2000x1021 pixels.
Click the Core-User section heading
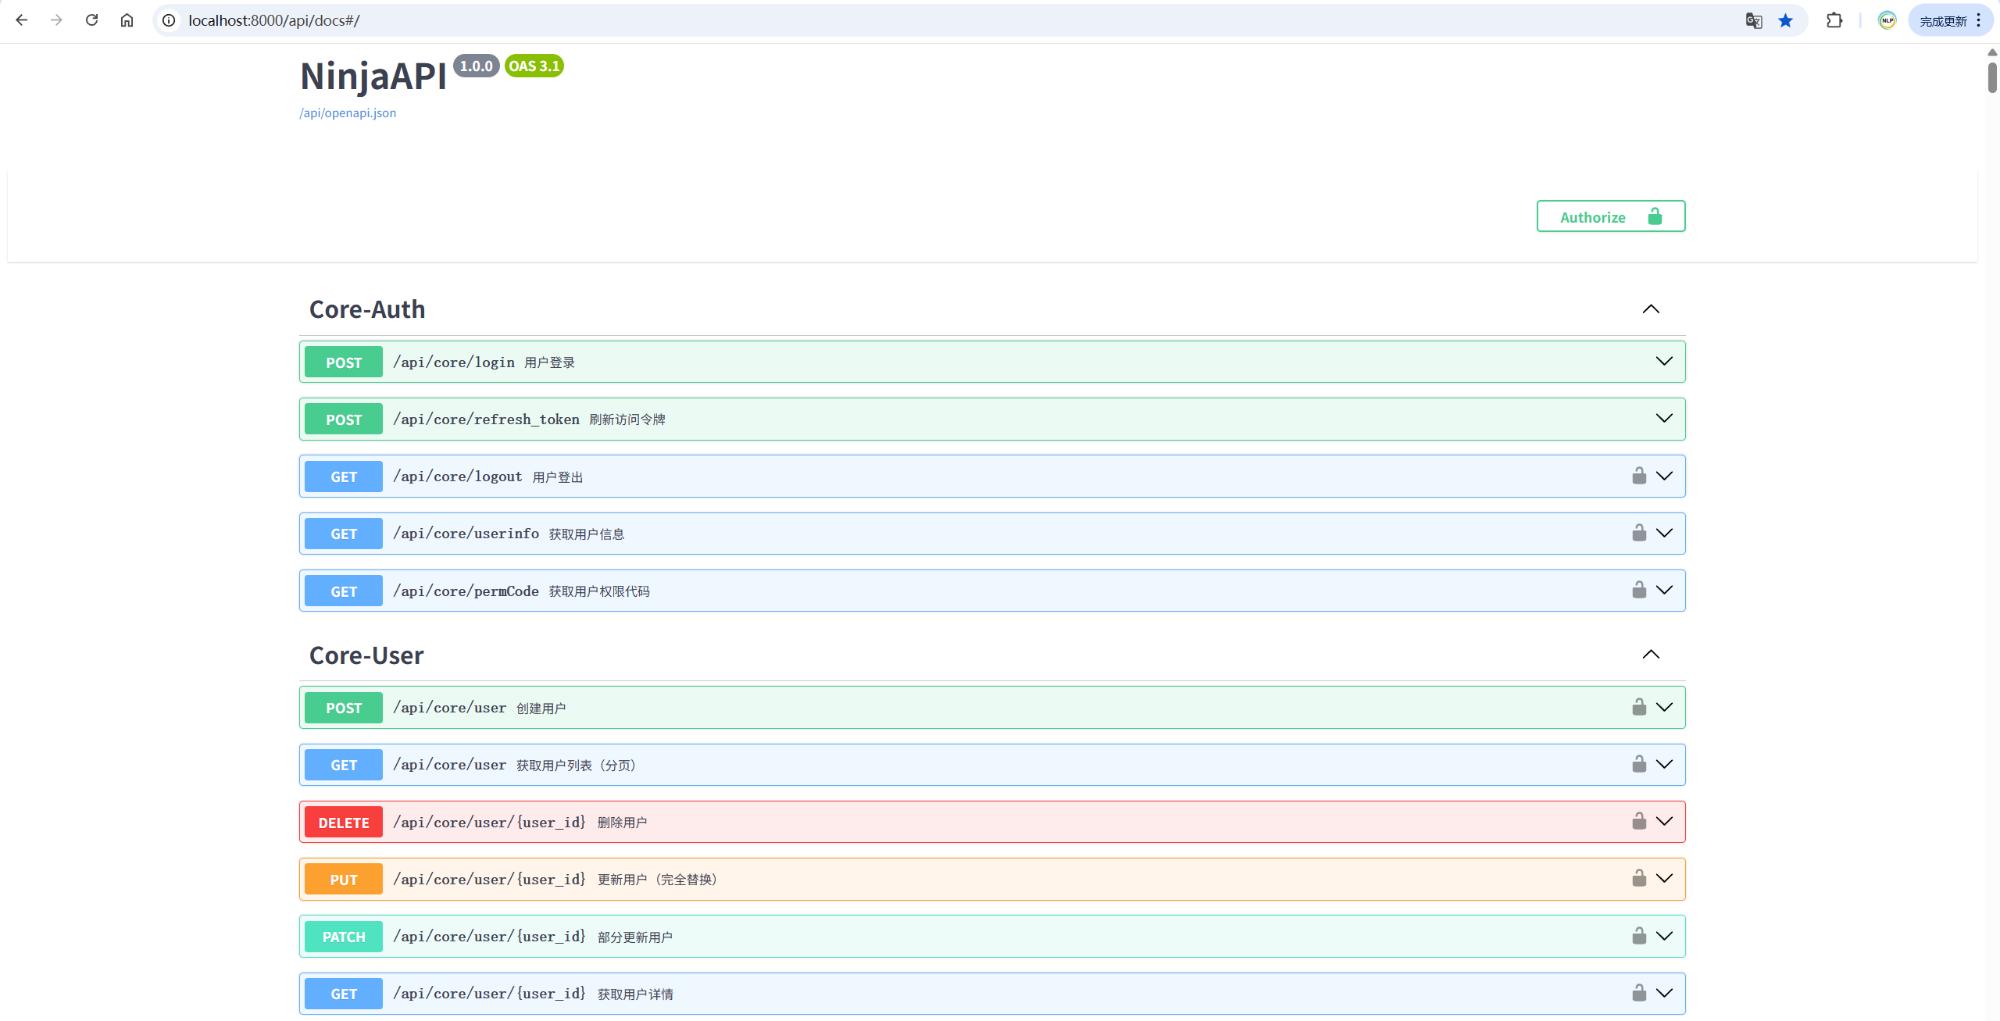coord(366,655)
